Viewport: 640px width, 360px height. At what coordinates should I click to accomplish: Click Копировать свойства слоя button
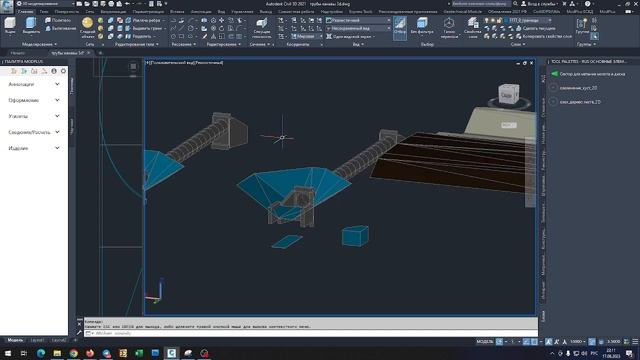pos(543,36)
